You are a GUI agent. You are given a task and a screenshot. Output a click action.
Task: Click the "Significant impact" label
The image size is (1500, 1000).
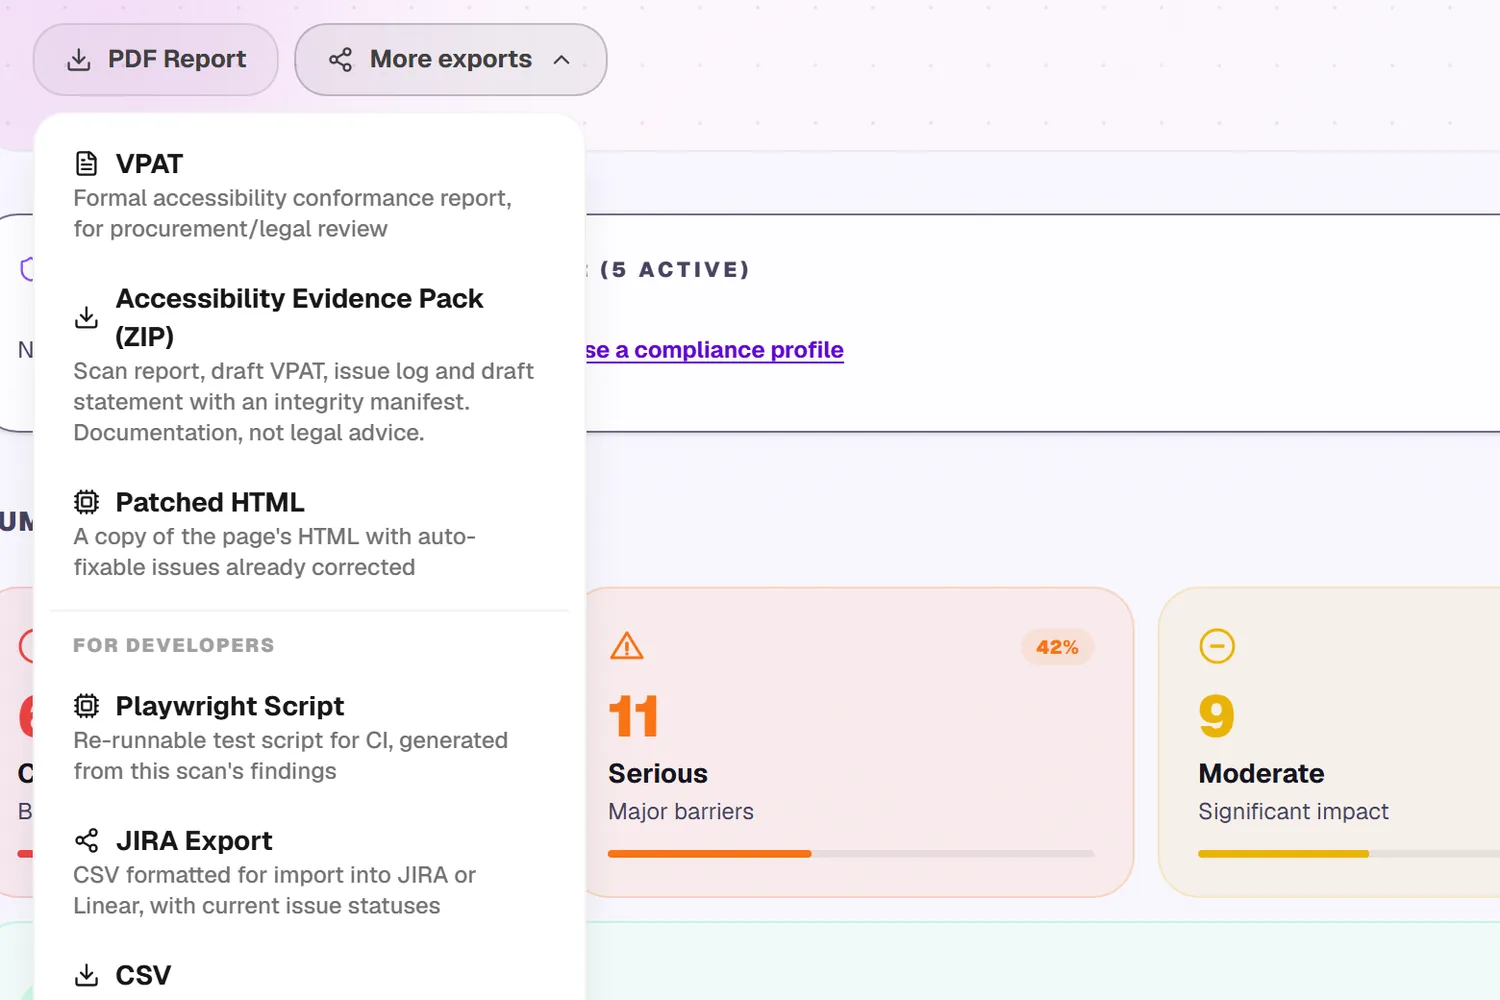pos(1293,812)
